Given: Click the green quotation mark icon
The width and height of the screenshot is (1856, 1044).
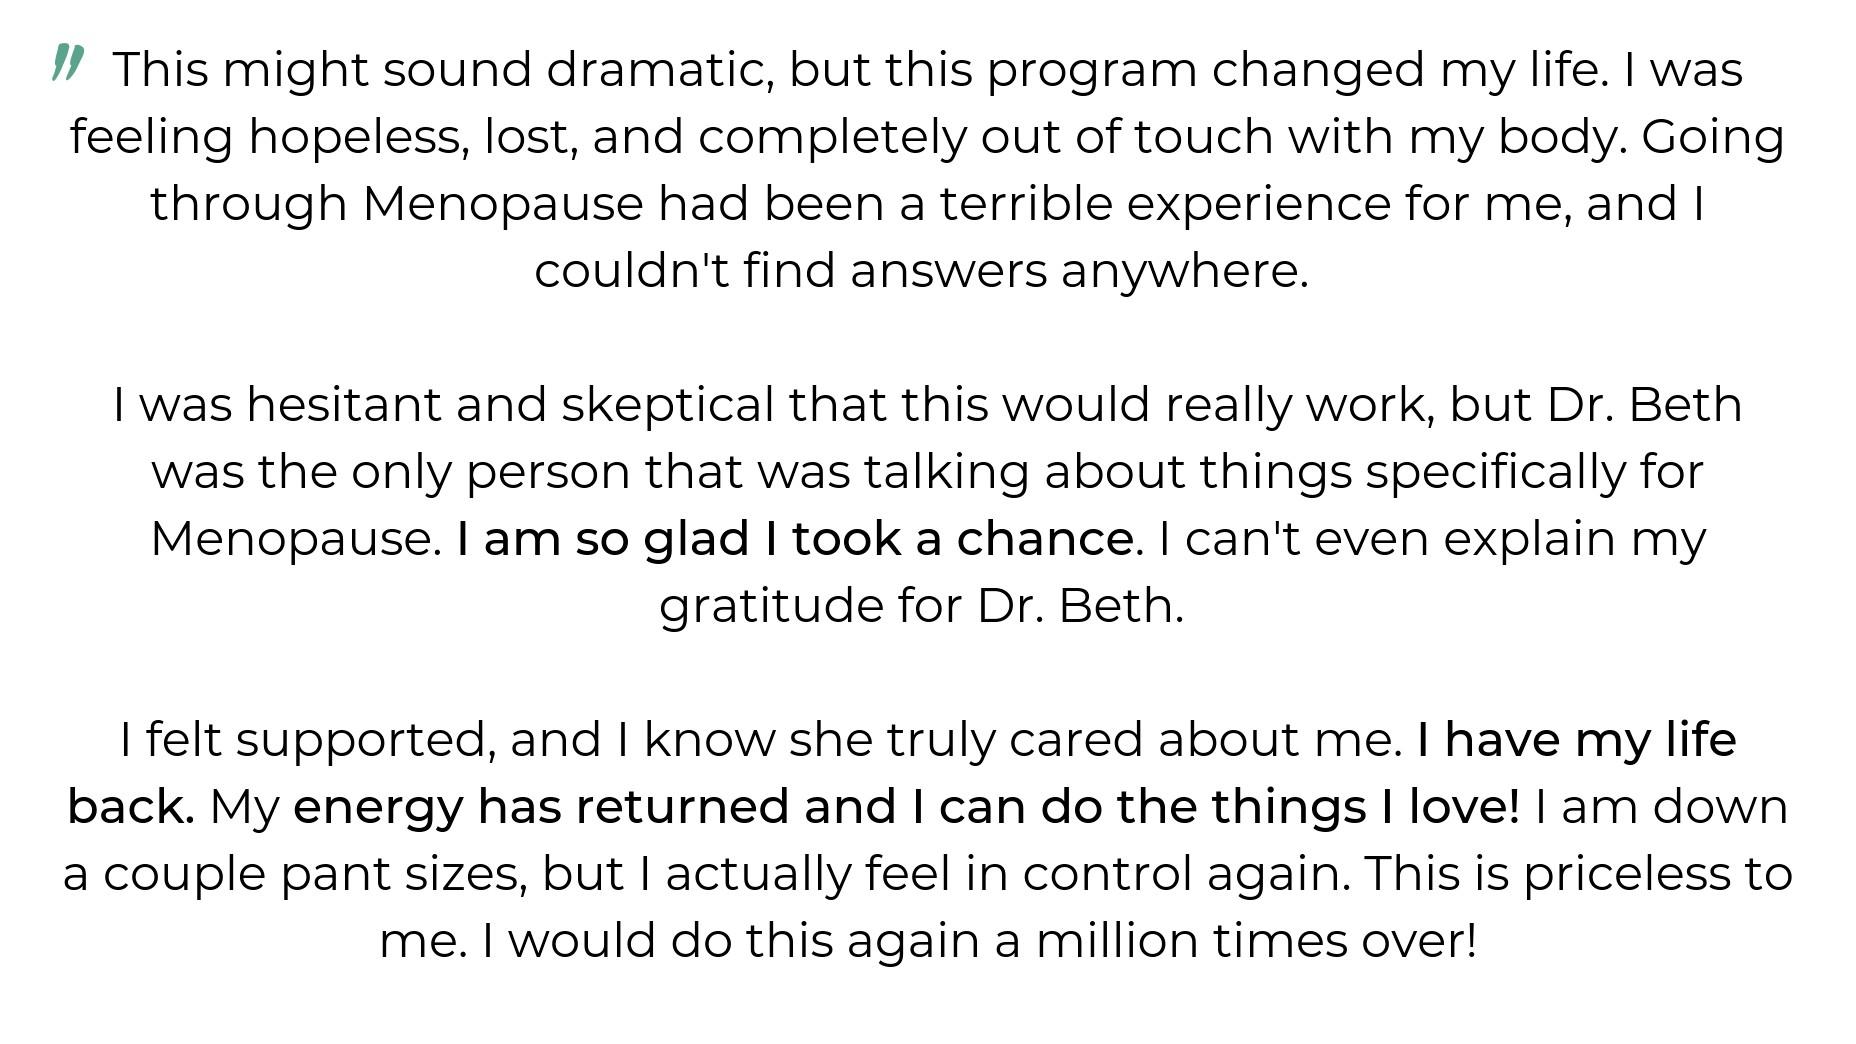Looking at the screenshot, I should coord(67,62).
